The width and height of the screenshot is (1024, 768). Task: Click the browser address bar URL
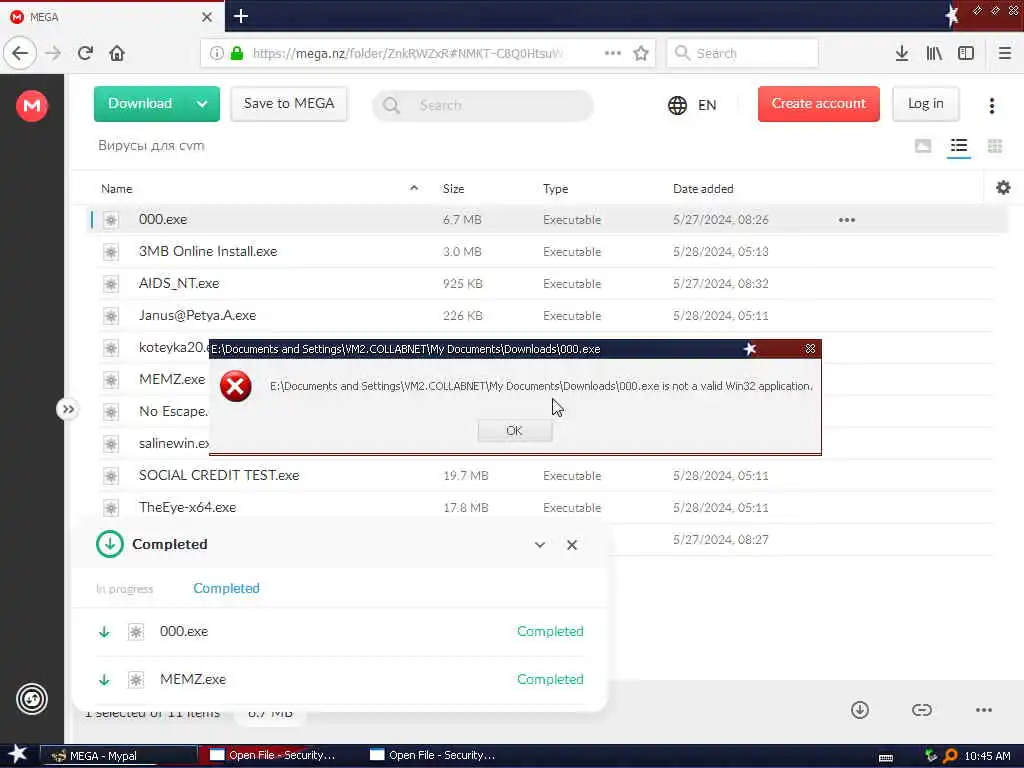(408, 53)
